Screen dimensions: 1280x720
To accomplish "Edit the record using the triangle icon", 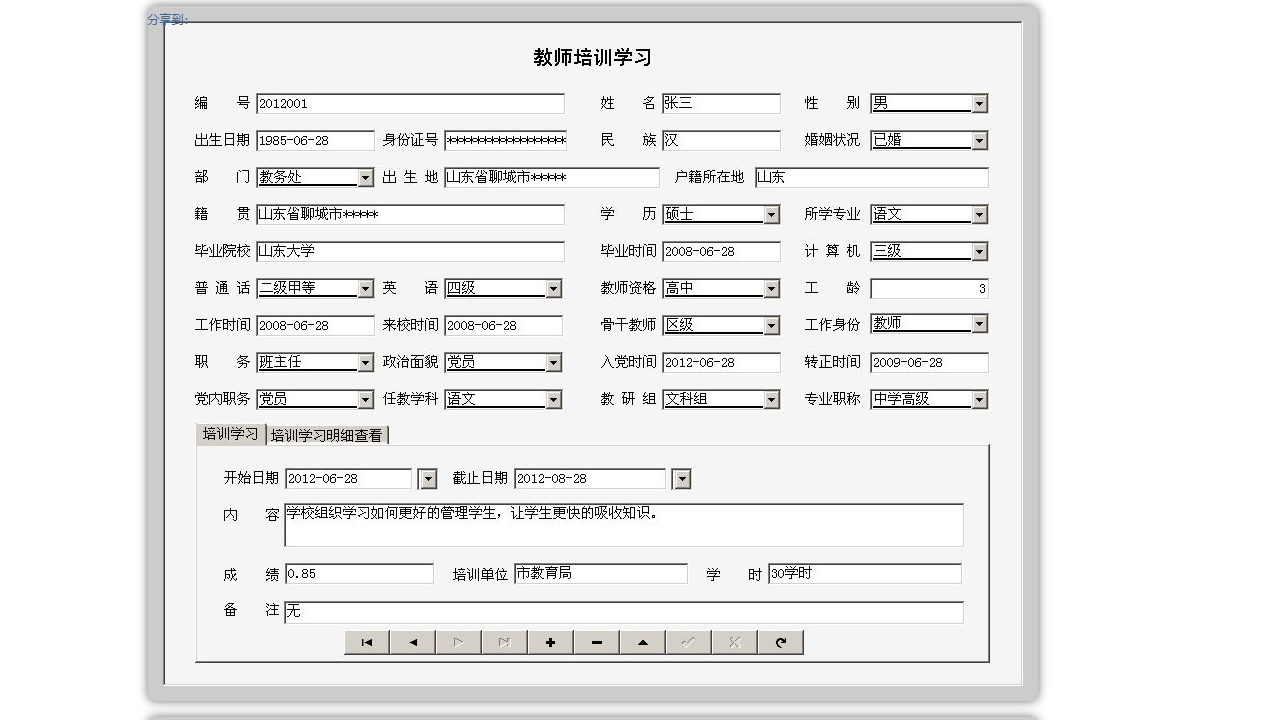I will (642, 642).
